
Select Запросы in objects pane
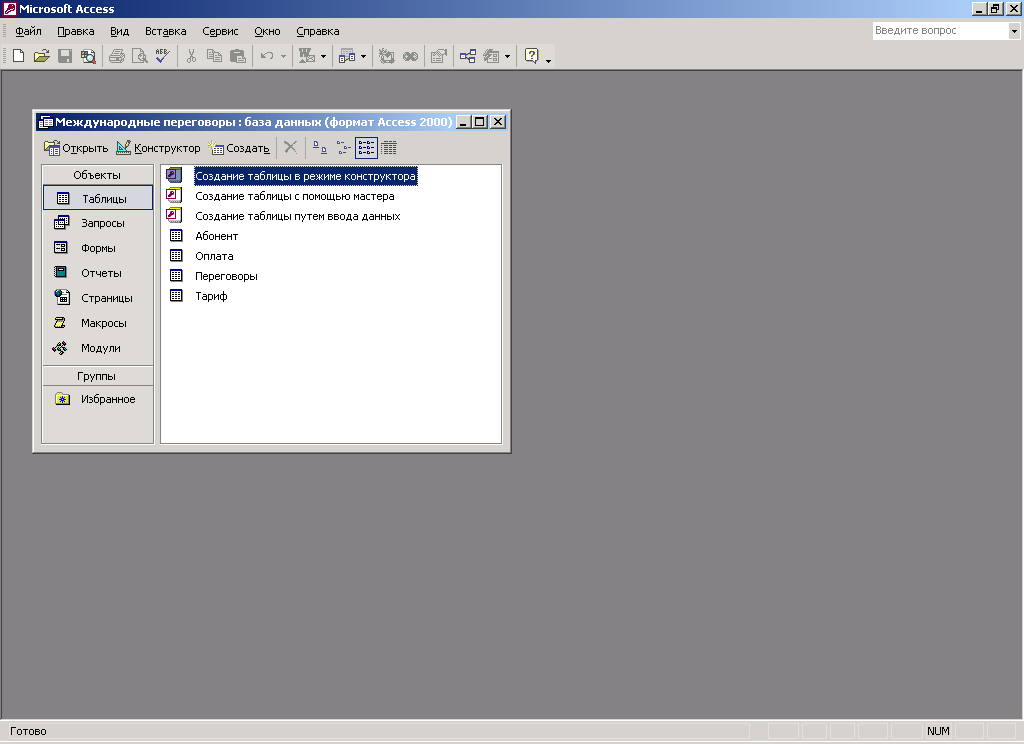pyautogui.click(x=98, y=223)
